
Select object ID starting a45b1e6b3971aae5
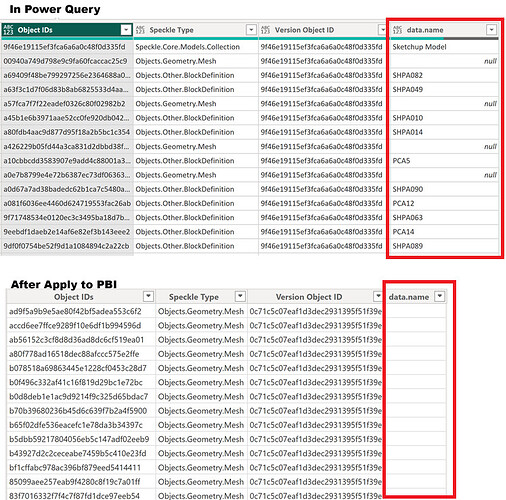[66, 118]
